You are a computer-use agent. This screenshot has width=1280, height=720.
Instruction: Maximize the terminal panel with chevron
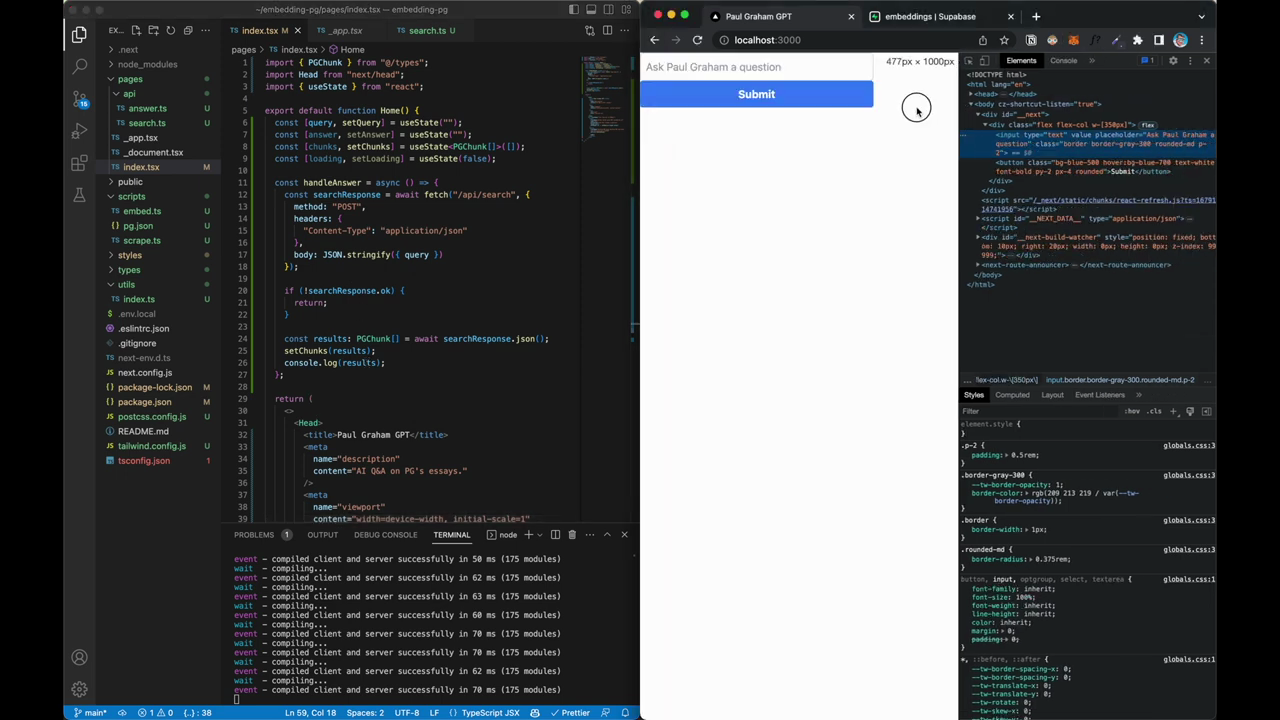[x=607, y=535]
